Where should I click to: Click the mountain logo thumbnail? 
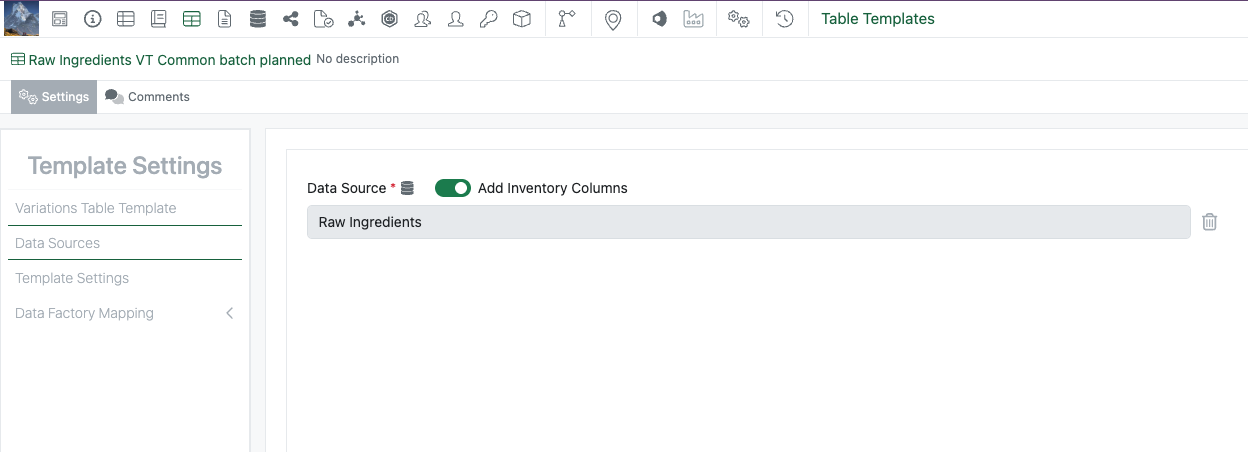pyautogui.click(x=22, y=19)
